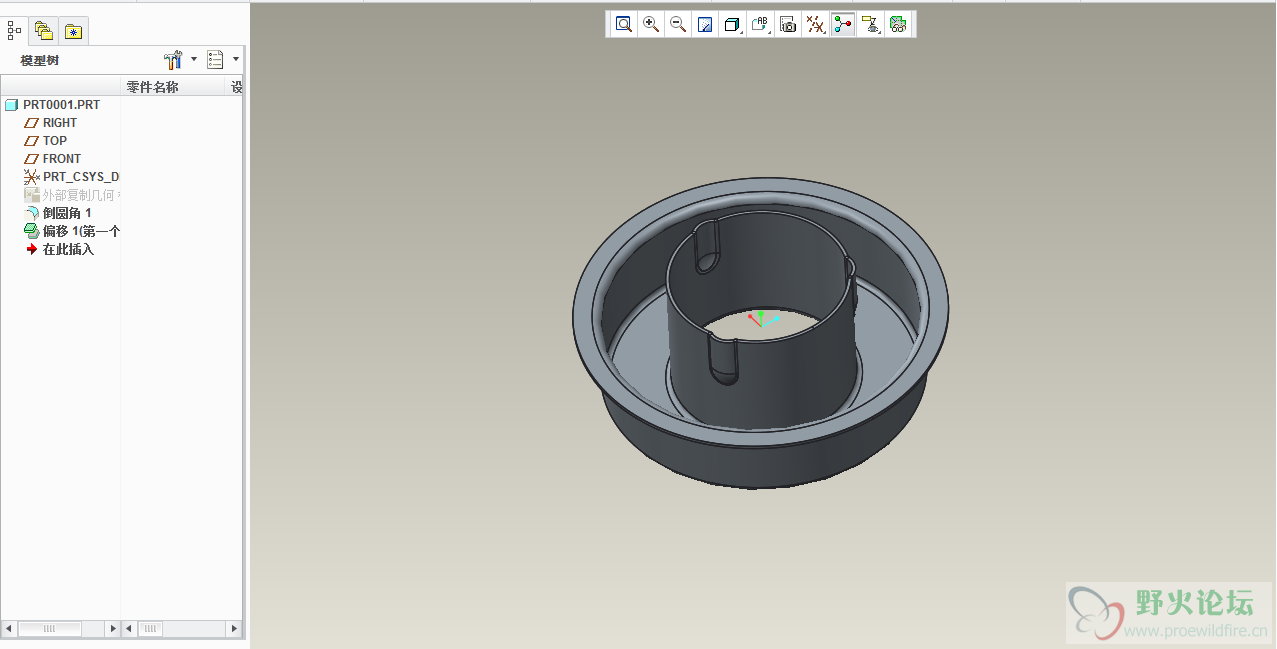
Task: Select the PRT_CSYS_D coordinate system item
Action: [x=72, y=177]
